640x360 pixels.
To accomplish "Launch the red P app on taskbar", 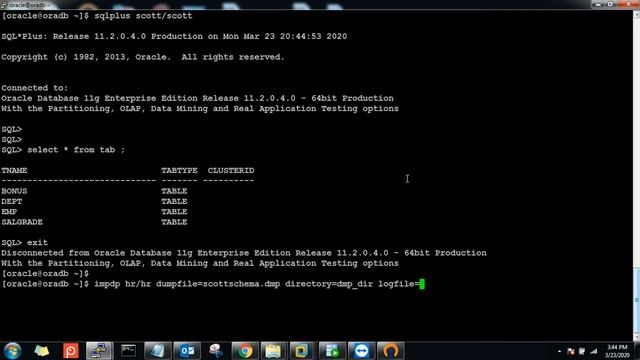I will 70,351.
